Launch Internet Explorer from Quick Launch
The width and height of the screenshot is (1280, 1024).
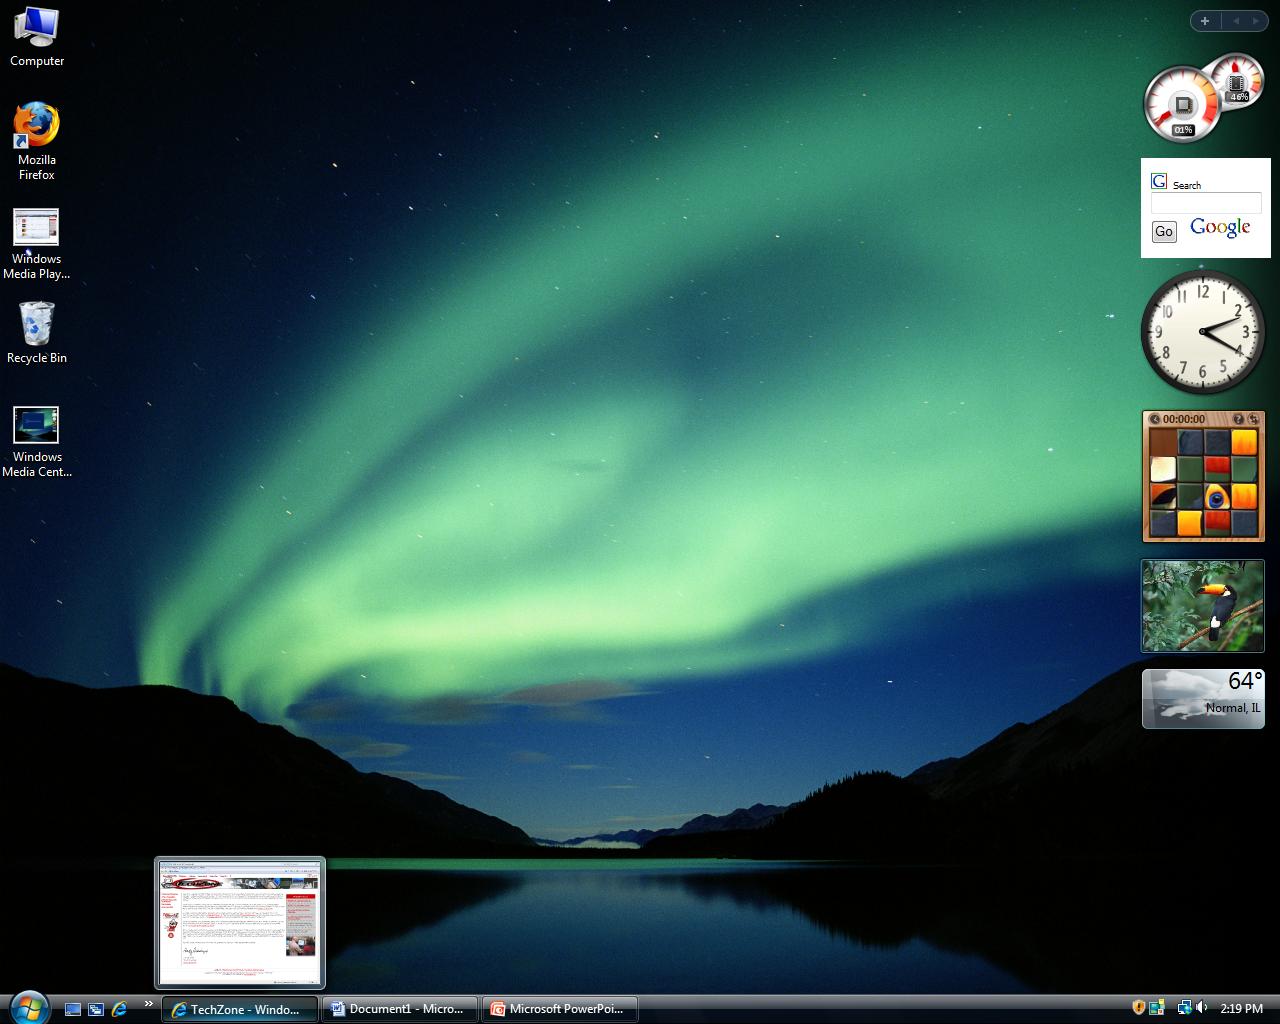click(119, 1009)
